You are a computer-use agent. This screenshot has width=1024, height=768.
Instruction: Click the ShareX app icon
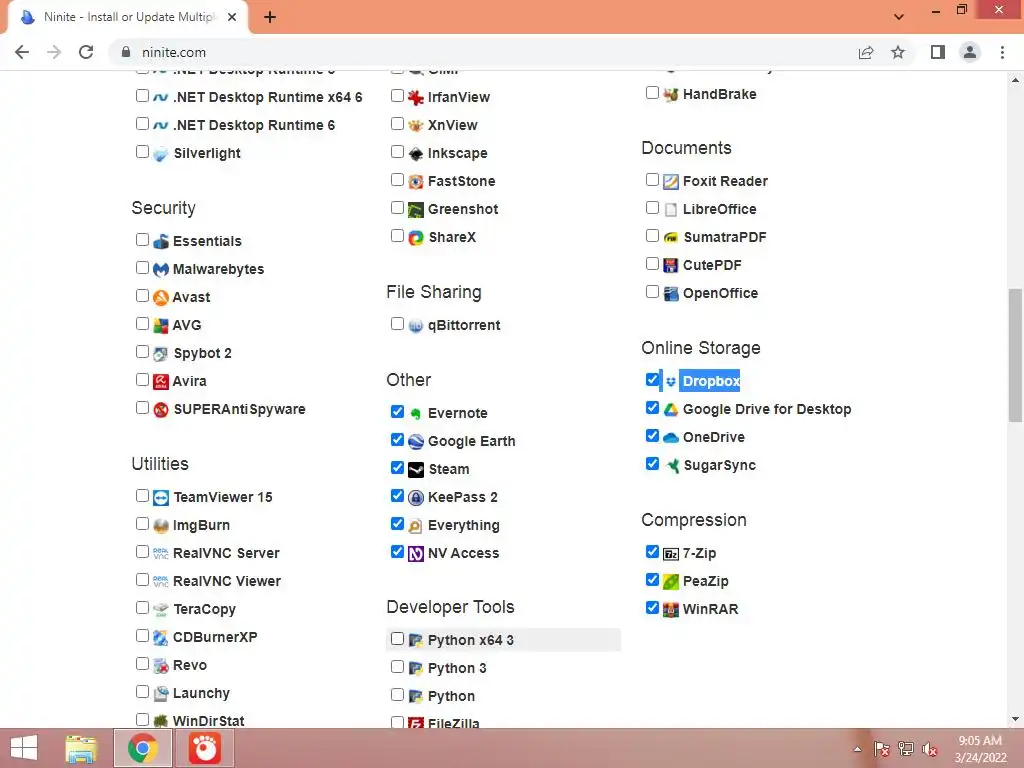[416, 238]
